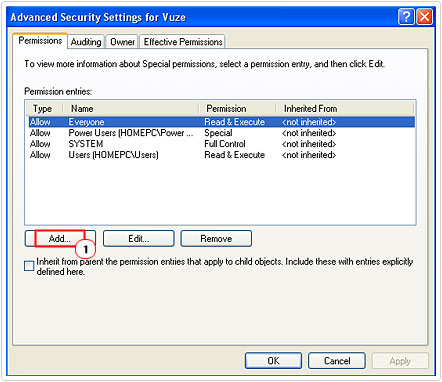Click the Special permission cell
Image resolution: width=442 pixels, height=382 pixels.
[x=218, y=133]
